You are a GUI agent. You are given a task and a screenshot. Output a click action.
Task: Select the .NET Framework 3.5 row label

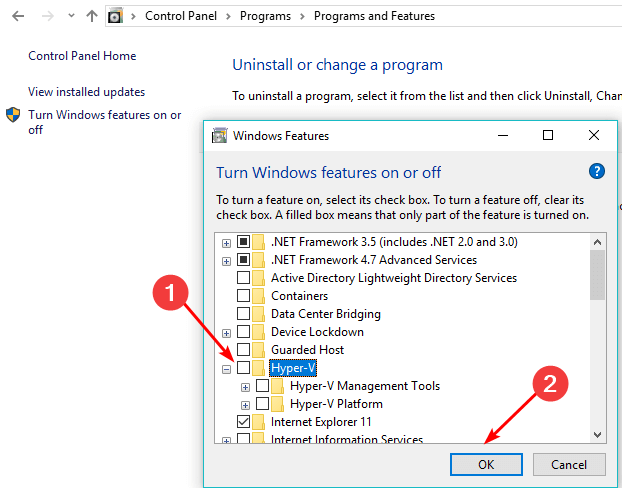pyautogui.click(x=394, y=242)
